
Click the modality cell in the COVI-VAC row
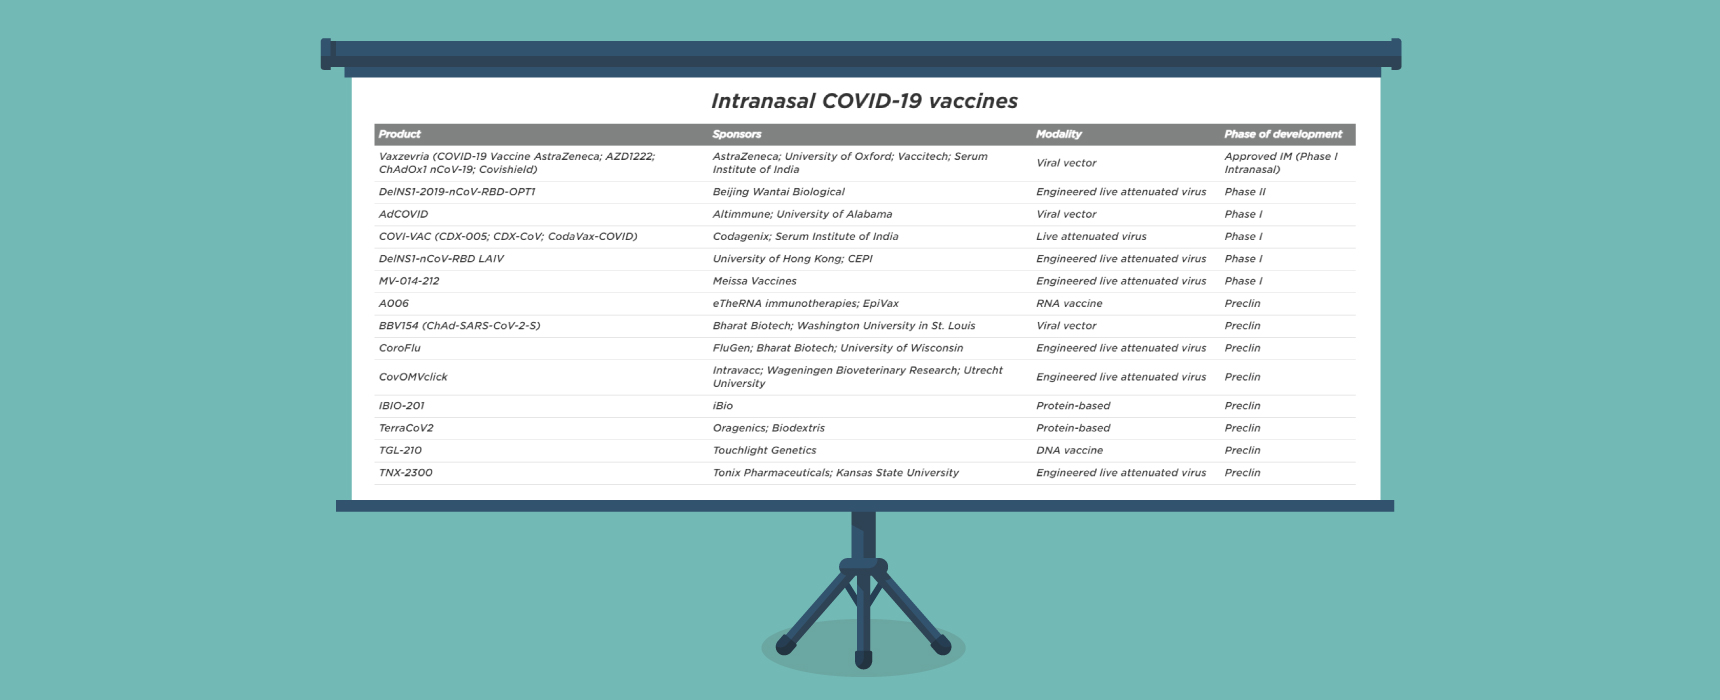[1090, 236]
